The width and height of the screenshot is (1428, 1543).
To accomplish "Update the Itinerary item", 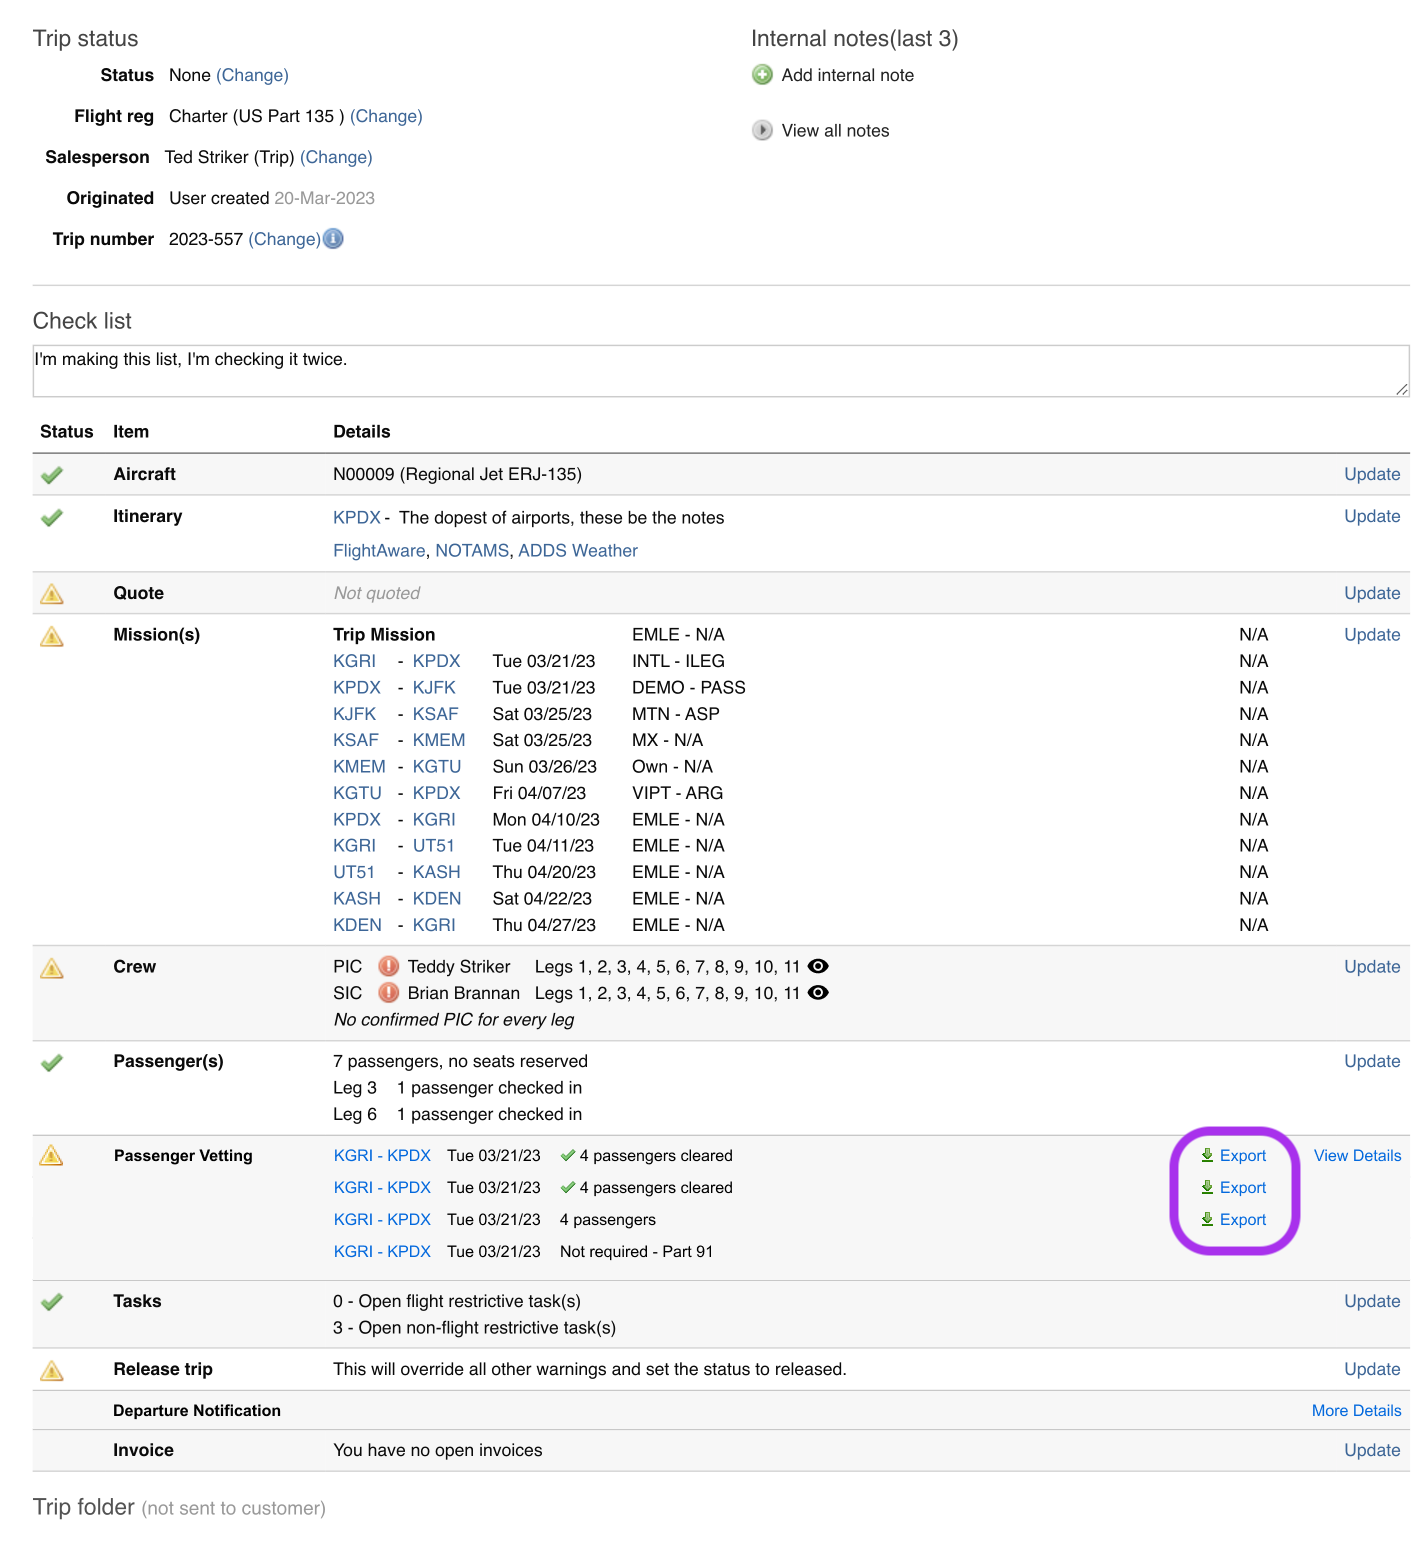I will pos(1372,516).
